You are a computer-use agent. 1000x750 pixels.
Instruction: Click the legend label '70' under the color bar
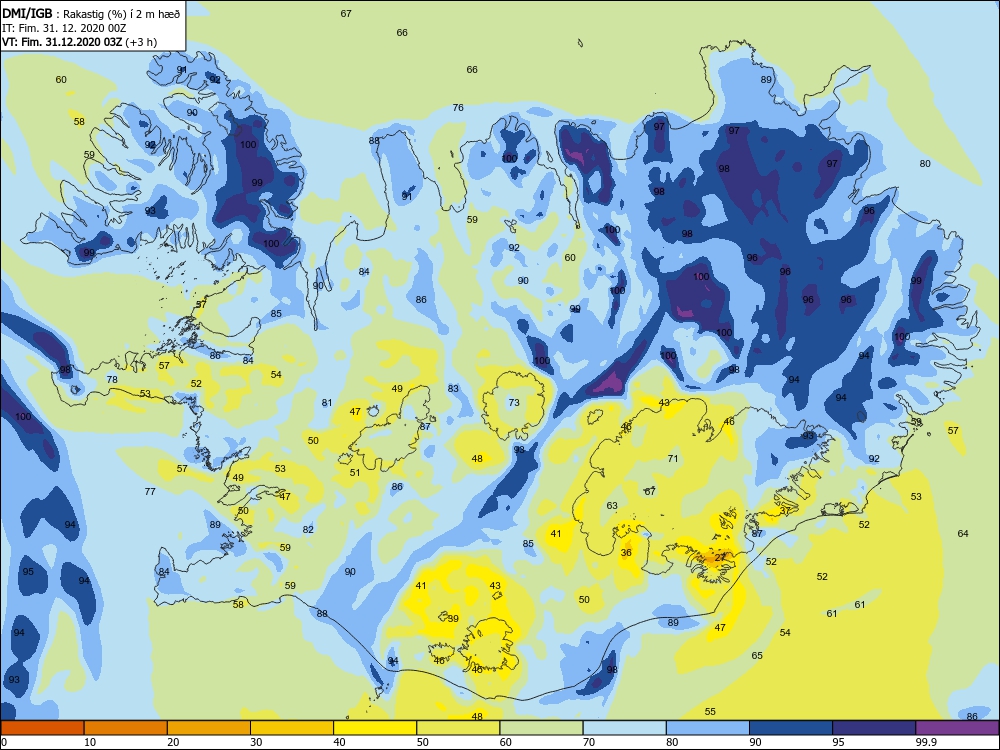click(589, 742)
